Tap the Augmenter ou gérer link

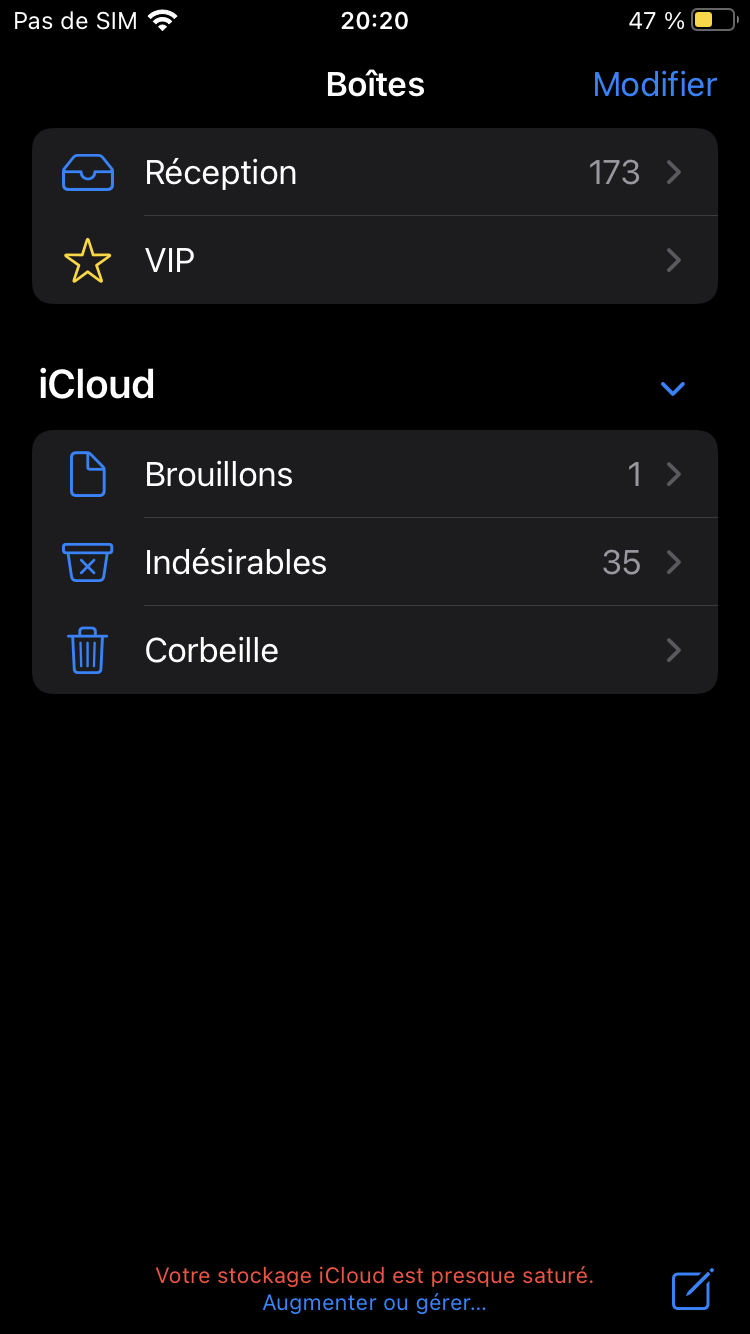click(x=374, y=1303)
